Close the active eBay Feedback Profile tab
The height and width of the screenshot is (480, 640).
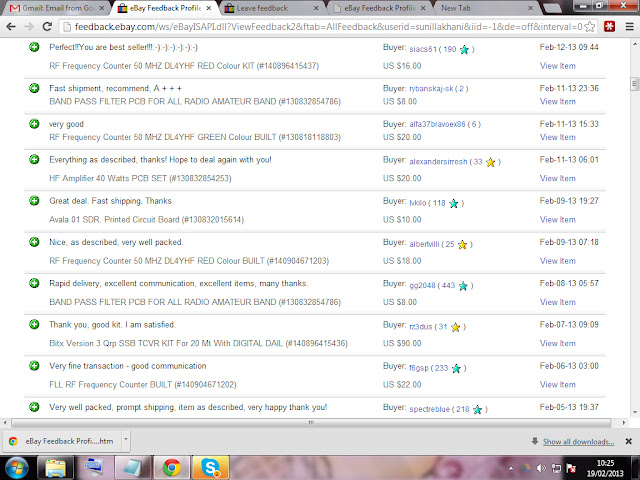(x=209, y=8)
